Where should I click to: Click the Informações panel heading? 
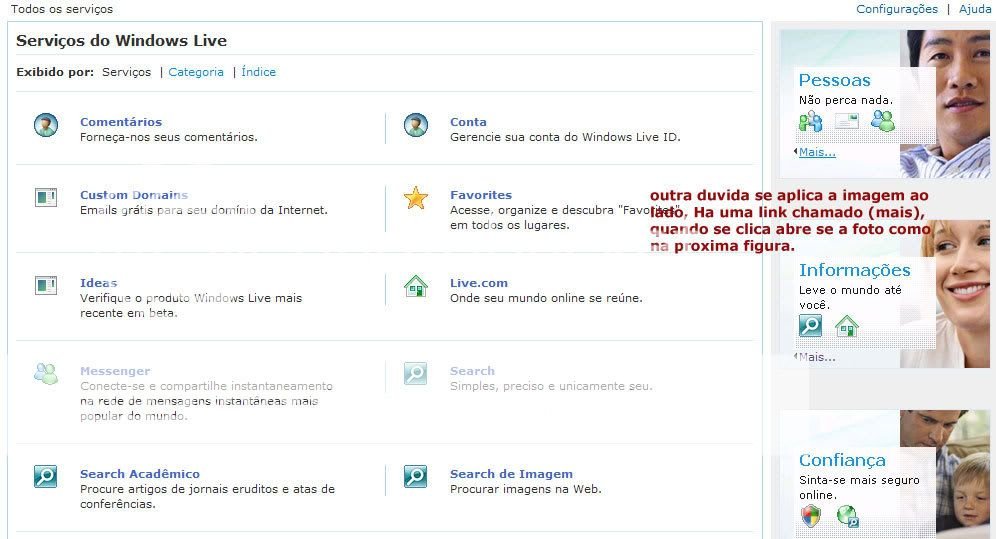854,270
